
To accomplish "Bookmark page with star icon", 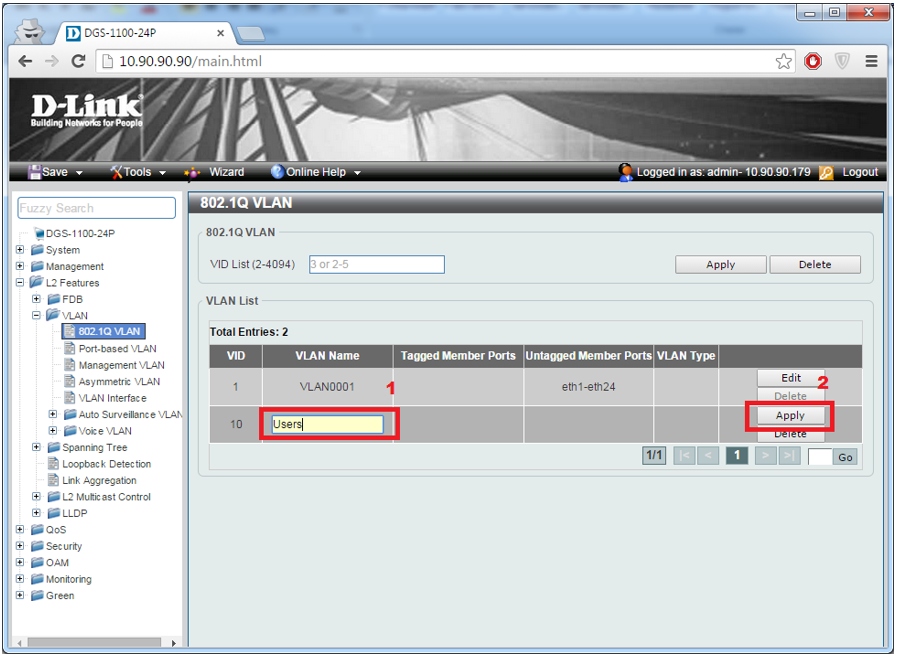I will [x=784, y=61].
